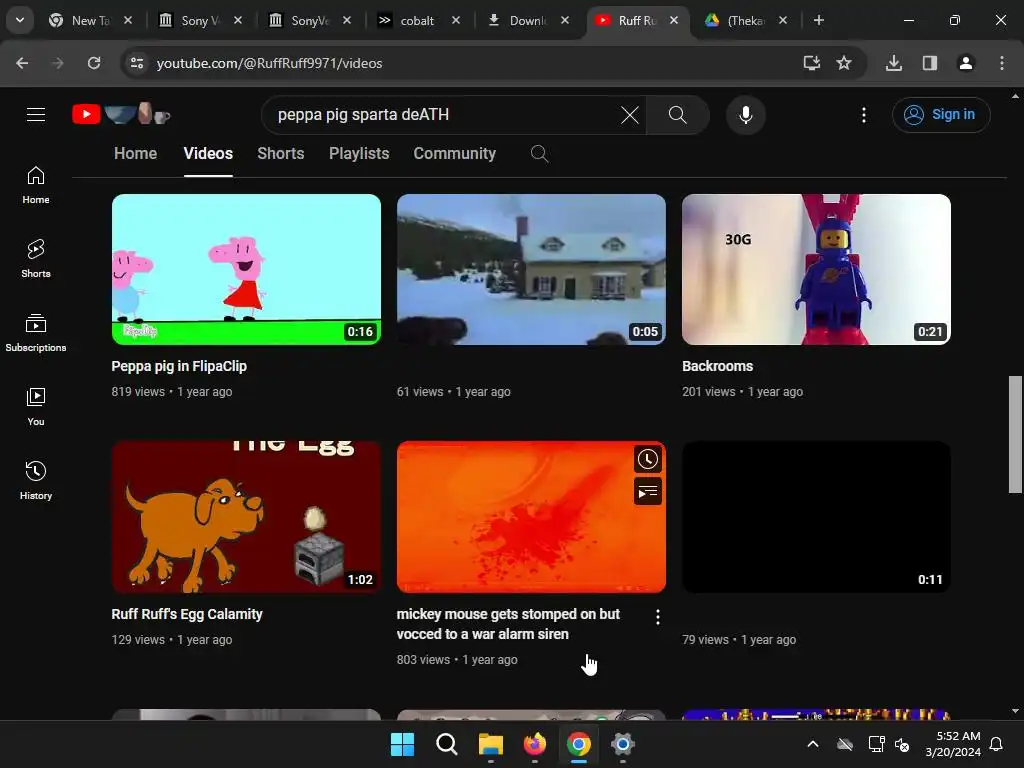
Task: Switch to the channel Home tab
Action: point(135,153)
